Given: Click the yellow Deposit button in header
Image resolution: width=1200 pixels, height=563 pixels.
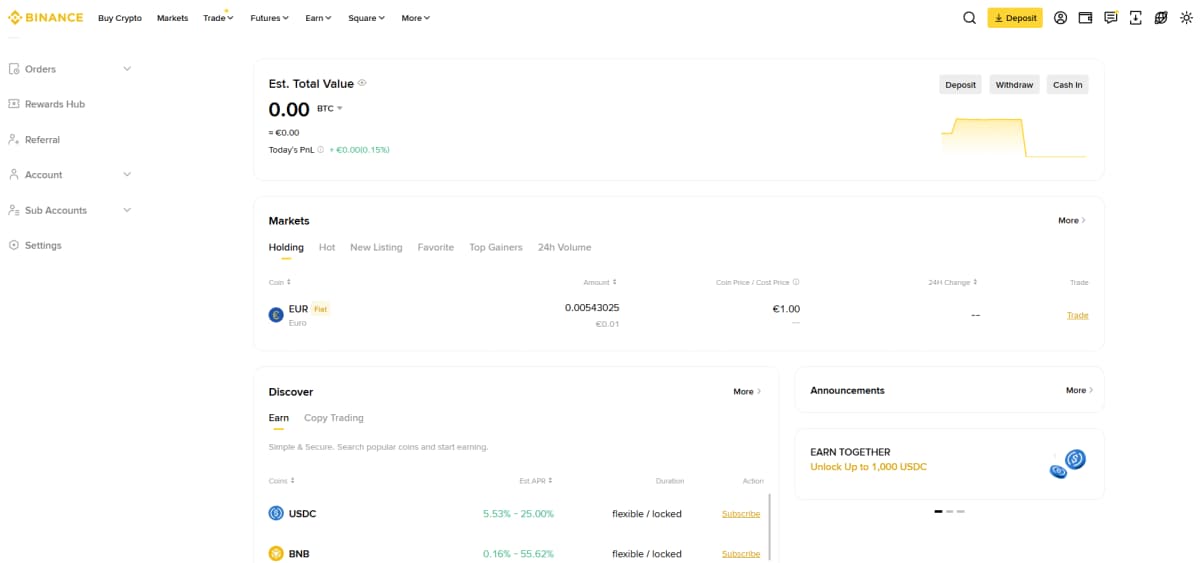Looking at the screenshot, I should [x=1015, y=18].
